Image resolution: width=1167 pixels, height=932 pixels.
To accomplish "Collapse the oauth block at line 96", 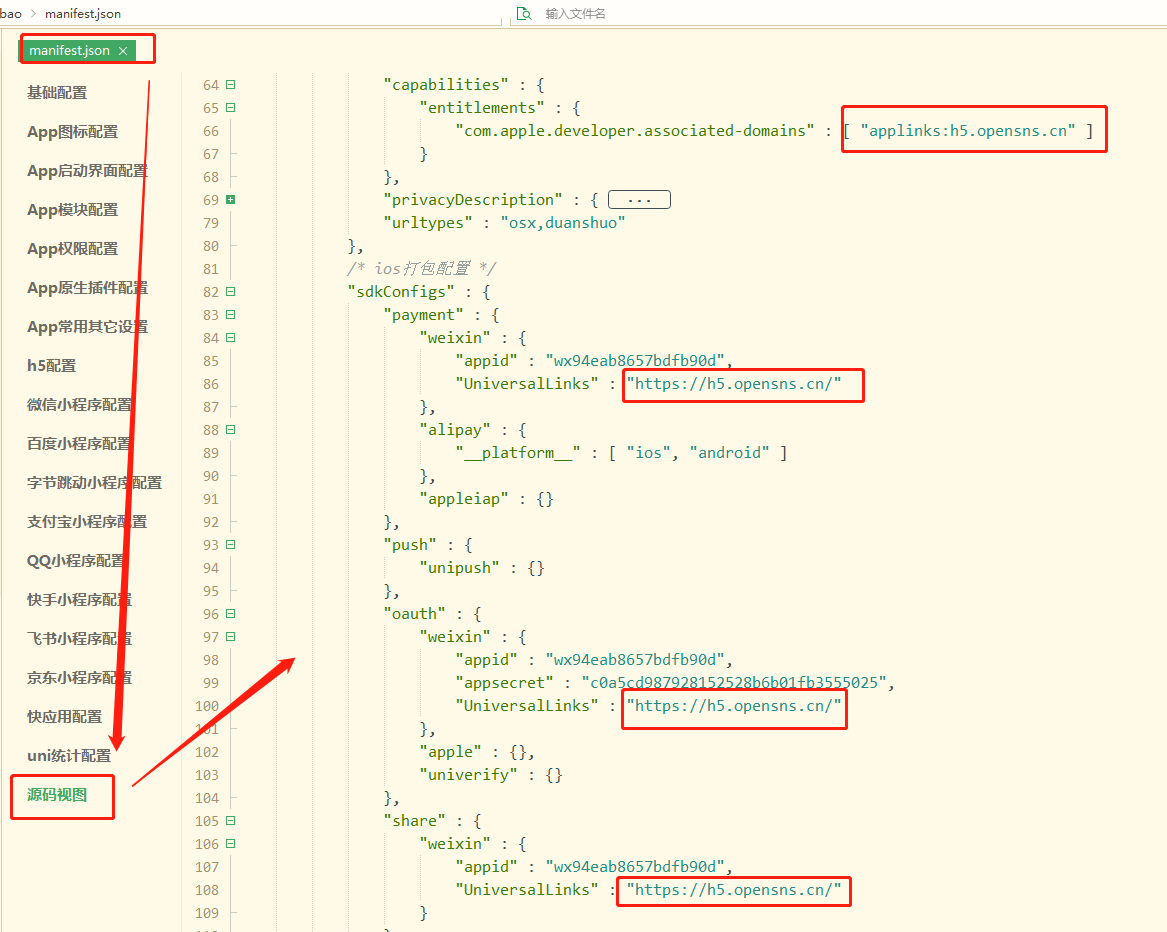I will click(231, 613).
